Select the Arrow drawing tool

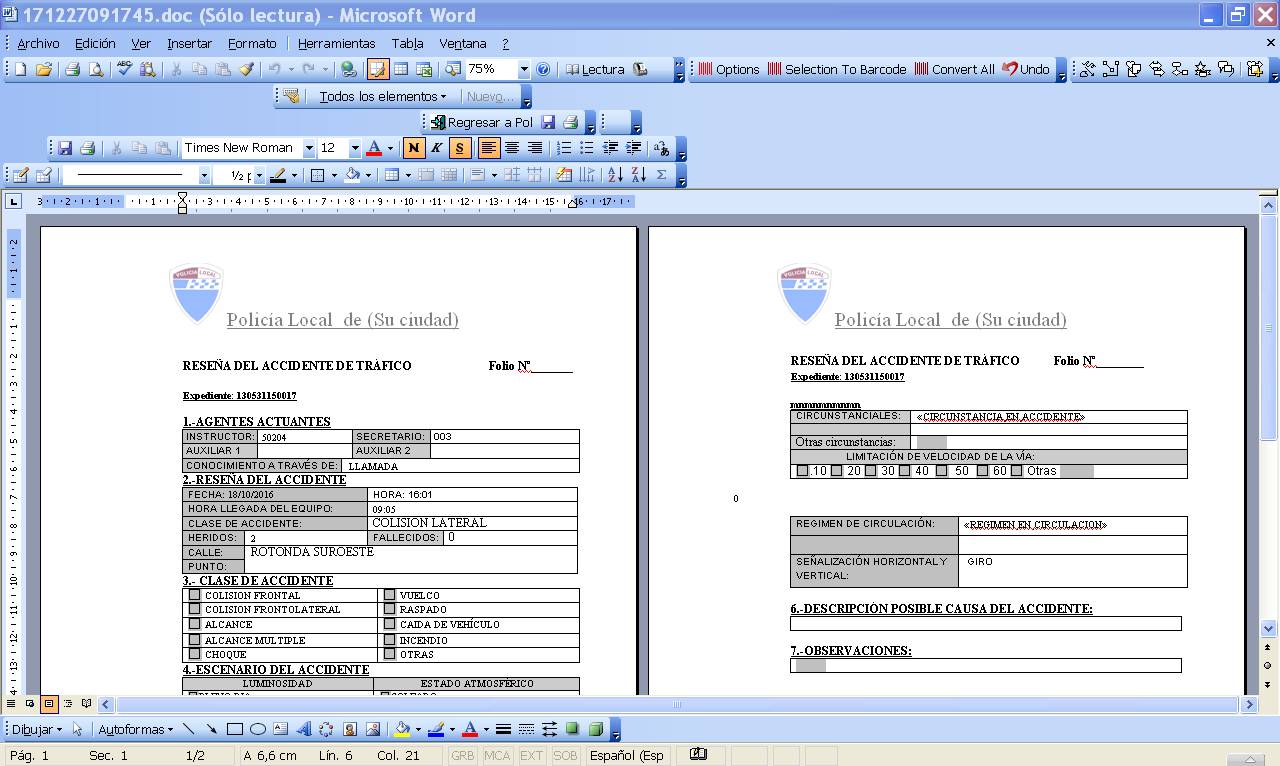(x=212, y=729)
